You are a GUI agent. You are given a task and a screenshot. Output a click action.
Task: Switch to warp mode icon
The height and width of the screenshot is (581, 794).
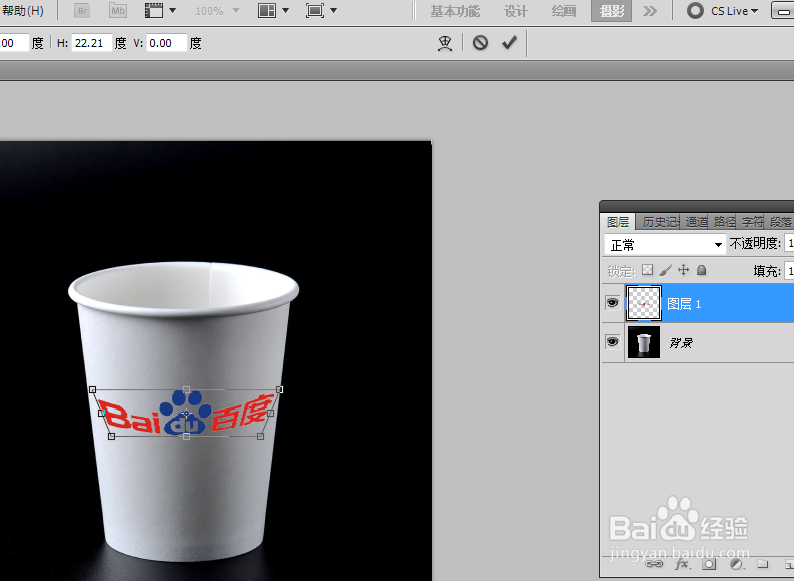click(445, 43)
